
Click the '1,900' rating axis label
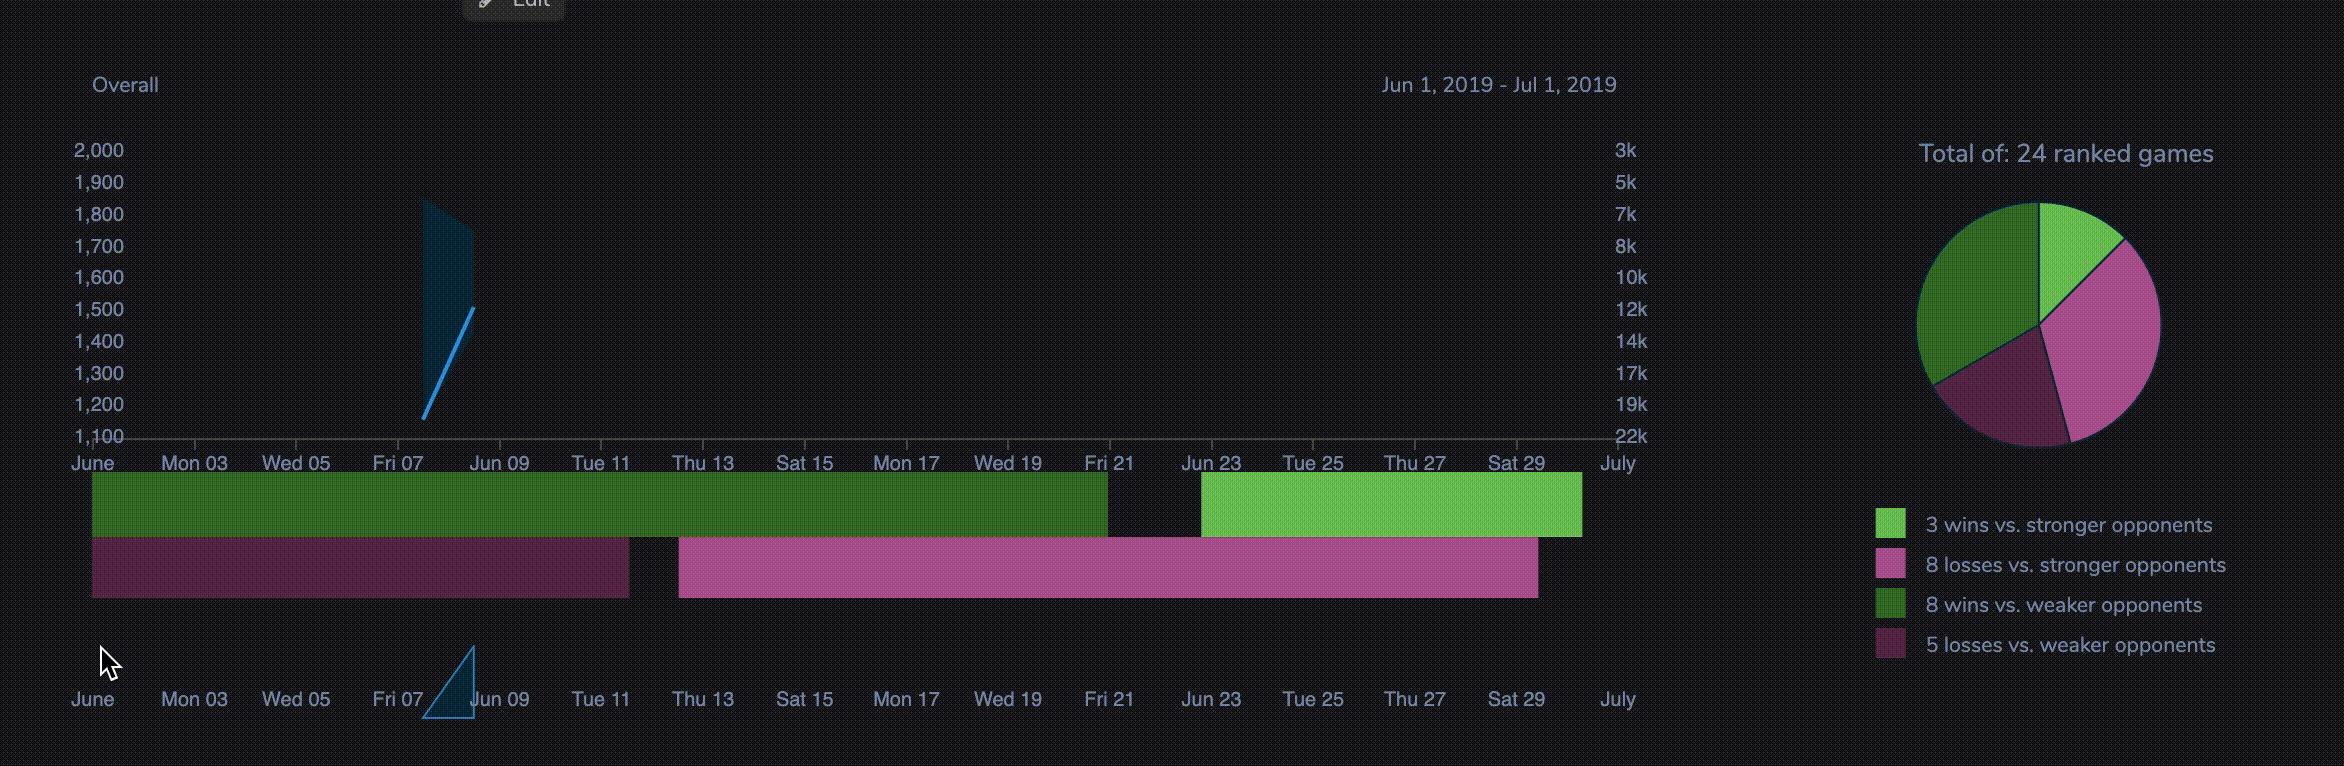tap(99, 182)
